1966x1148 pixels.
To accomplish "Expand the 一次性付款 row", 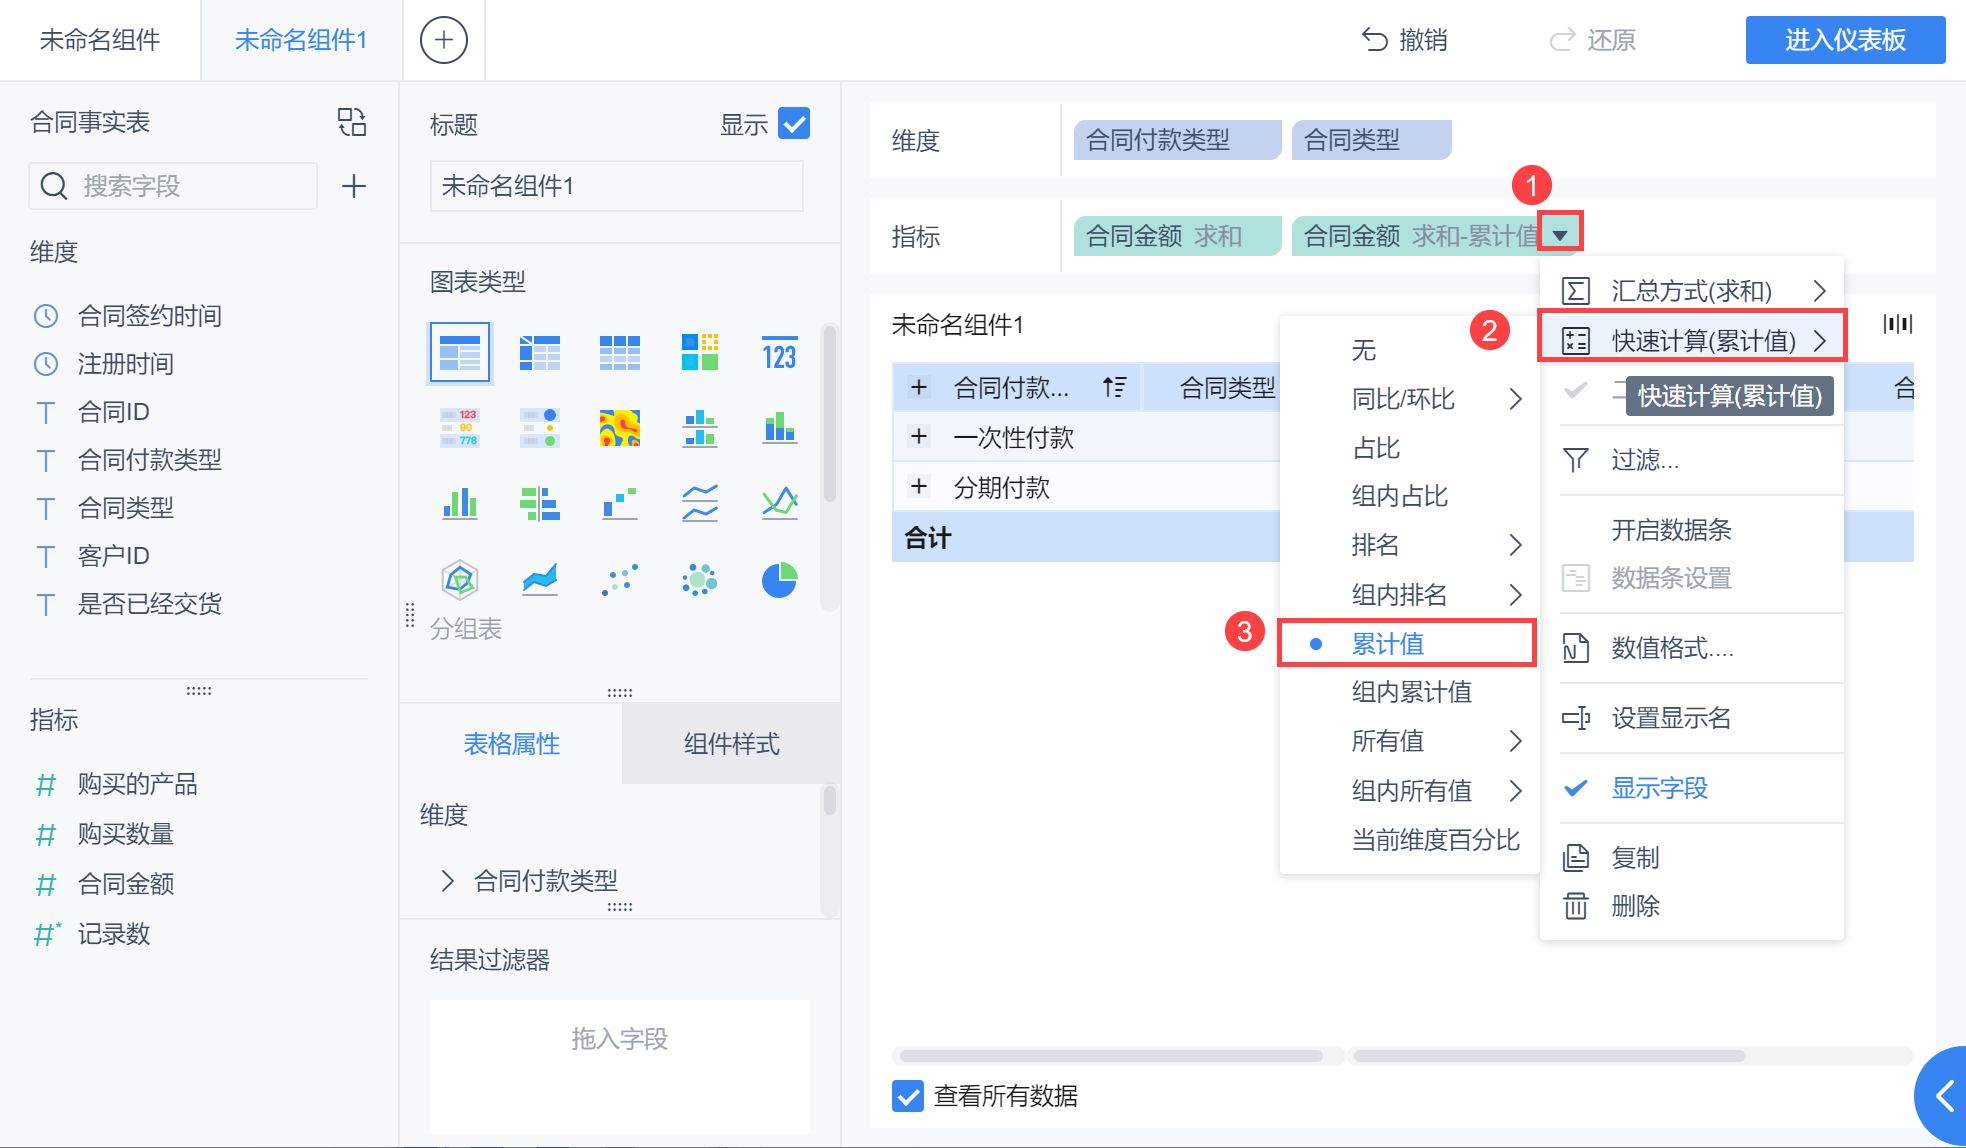I will (919, 437).
